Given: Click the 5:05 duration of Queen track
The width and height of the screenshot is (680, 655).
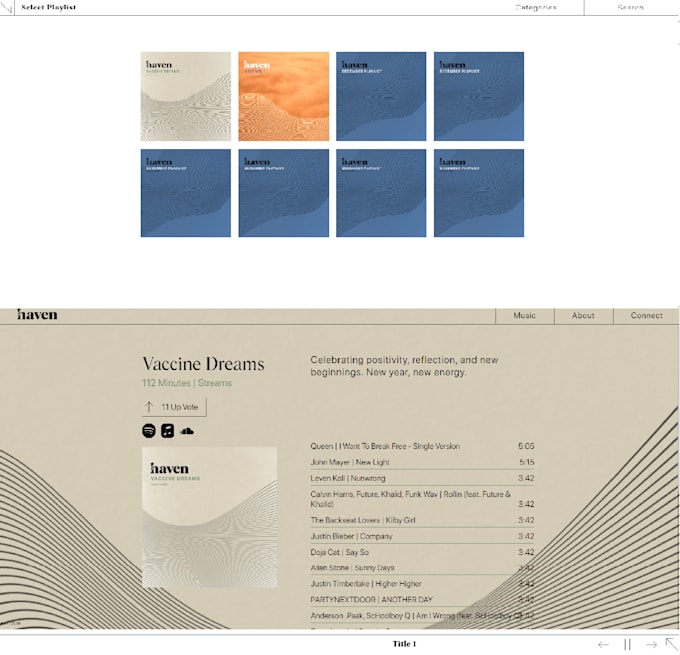Looking at the screenshot, I should click(x=526, y=446).
